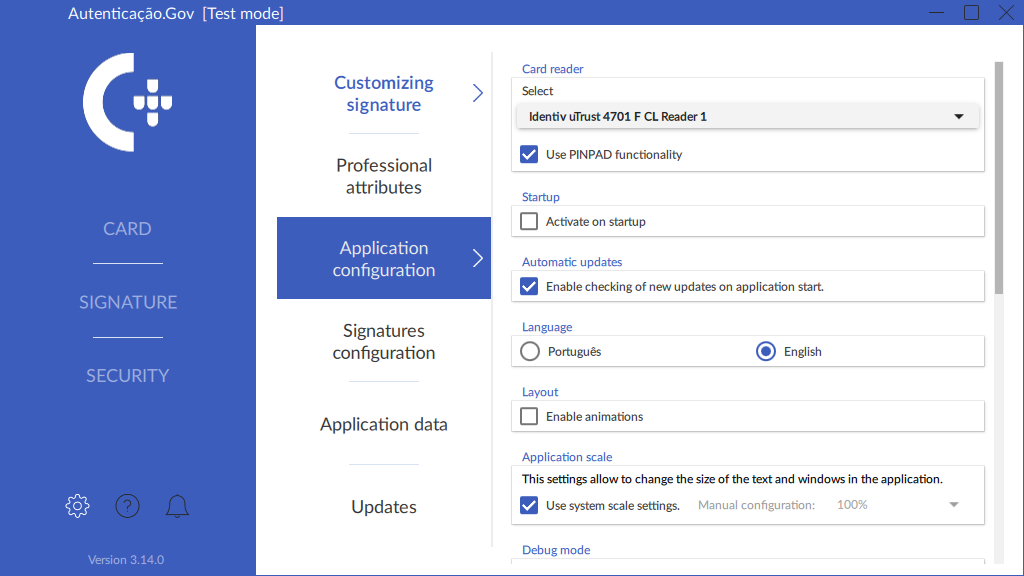
Task: Toggle Use PINPAD functionality checkbox
Action: (x=530, y=155)
